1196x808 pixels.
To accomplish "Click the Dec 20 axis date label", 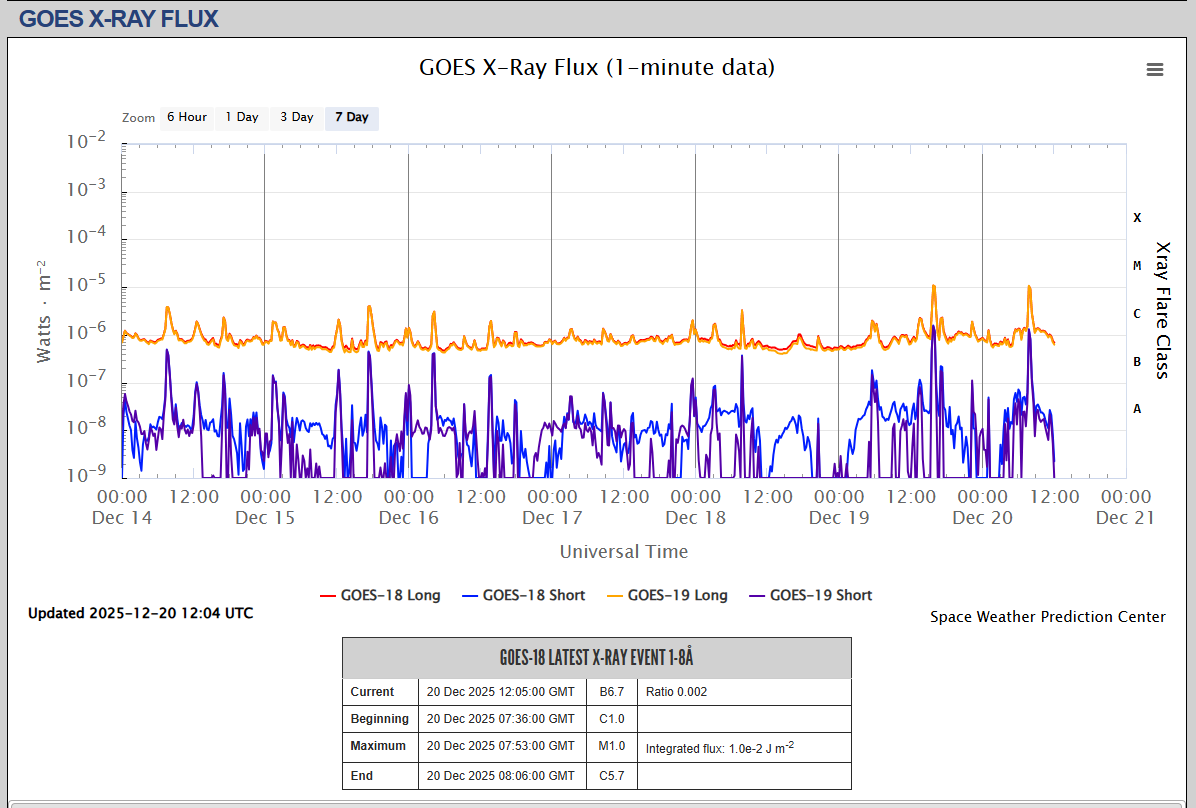I will tap(982, 517).
